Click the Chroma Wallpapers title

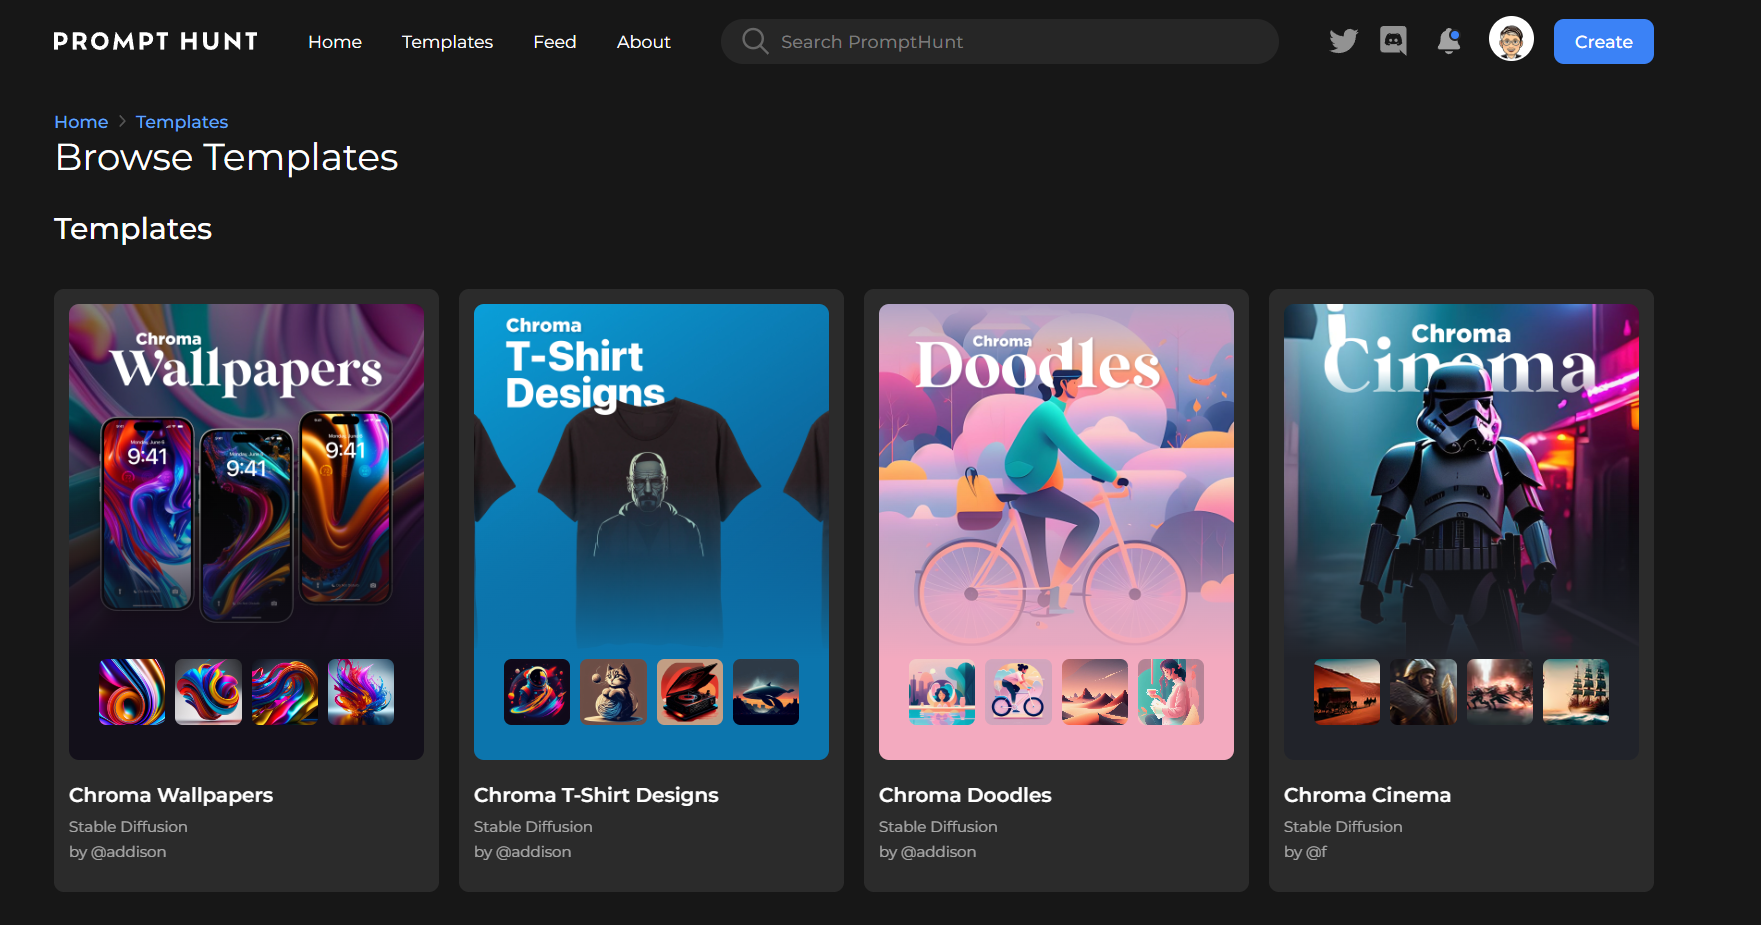coord(171,795)
